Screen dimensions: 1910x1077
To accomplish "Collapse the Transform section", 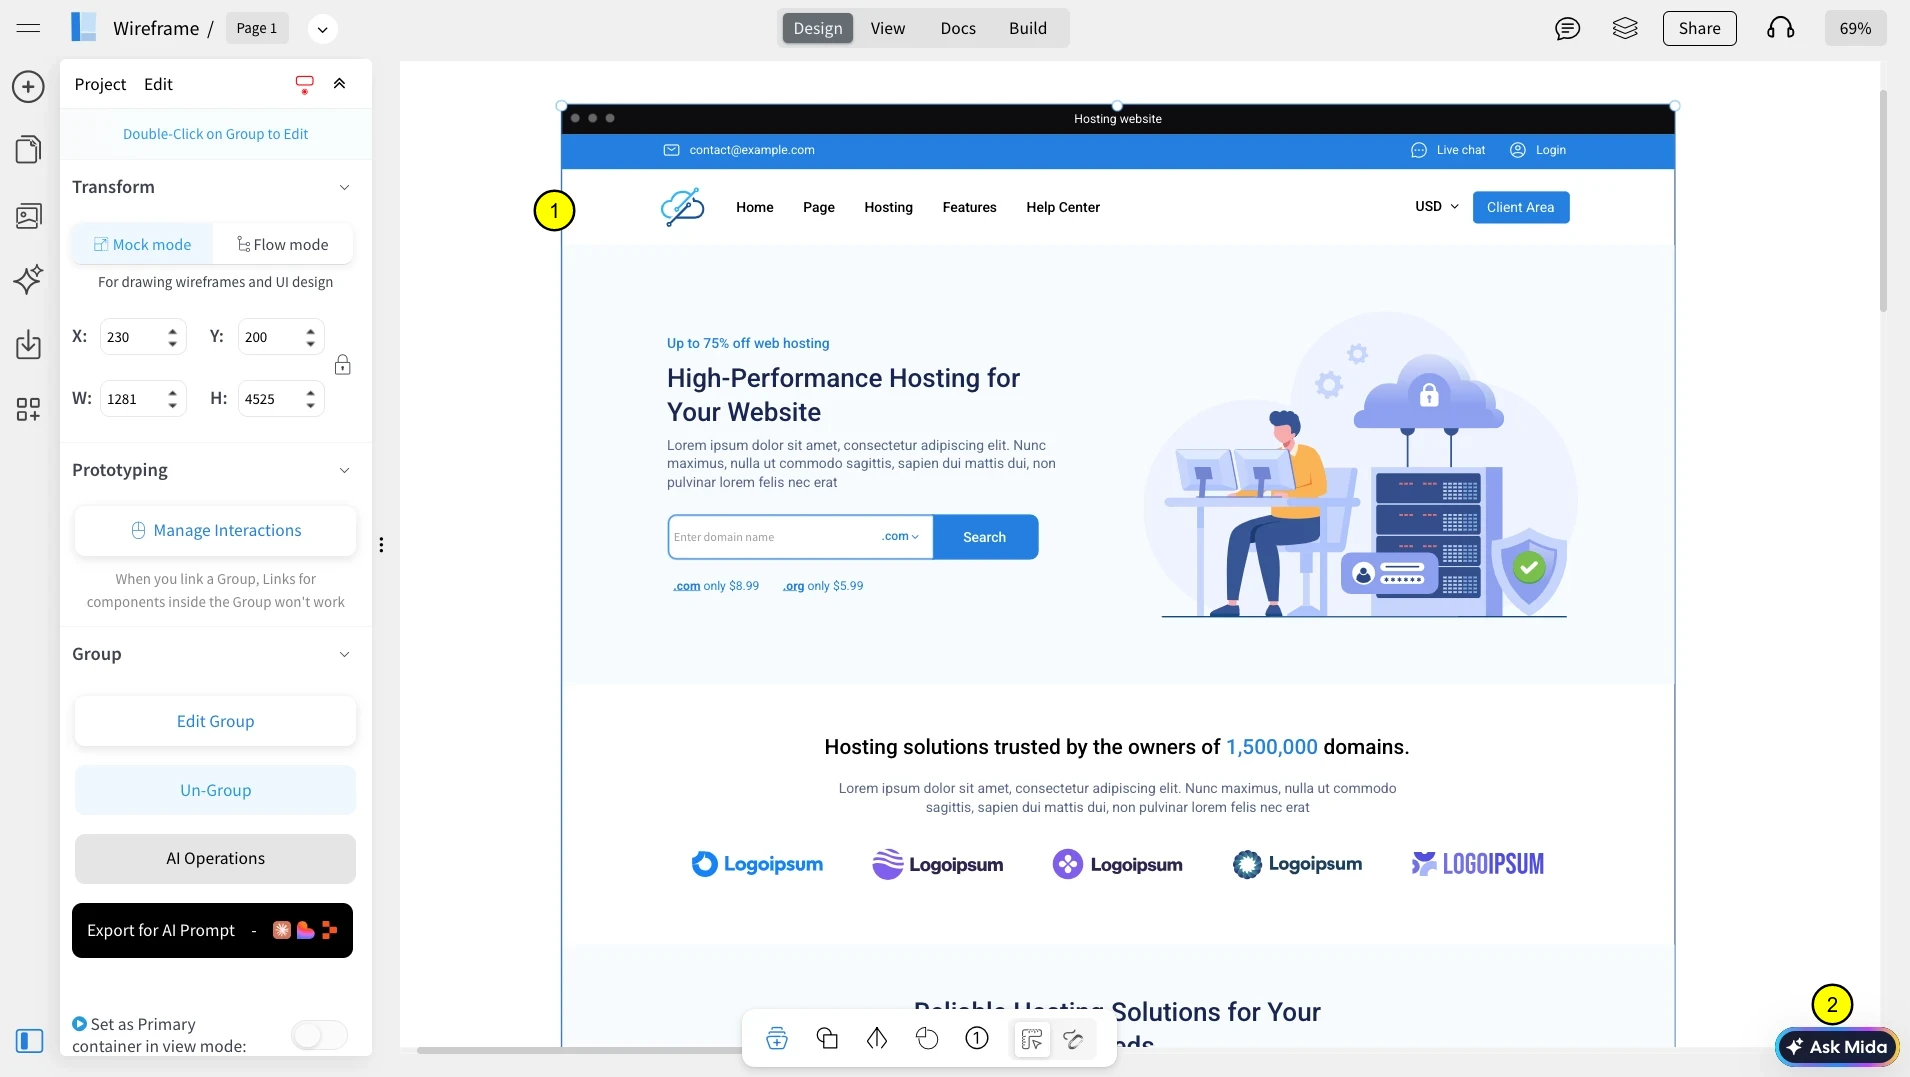I will pos(344,188).
